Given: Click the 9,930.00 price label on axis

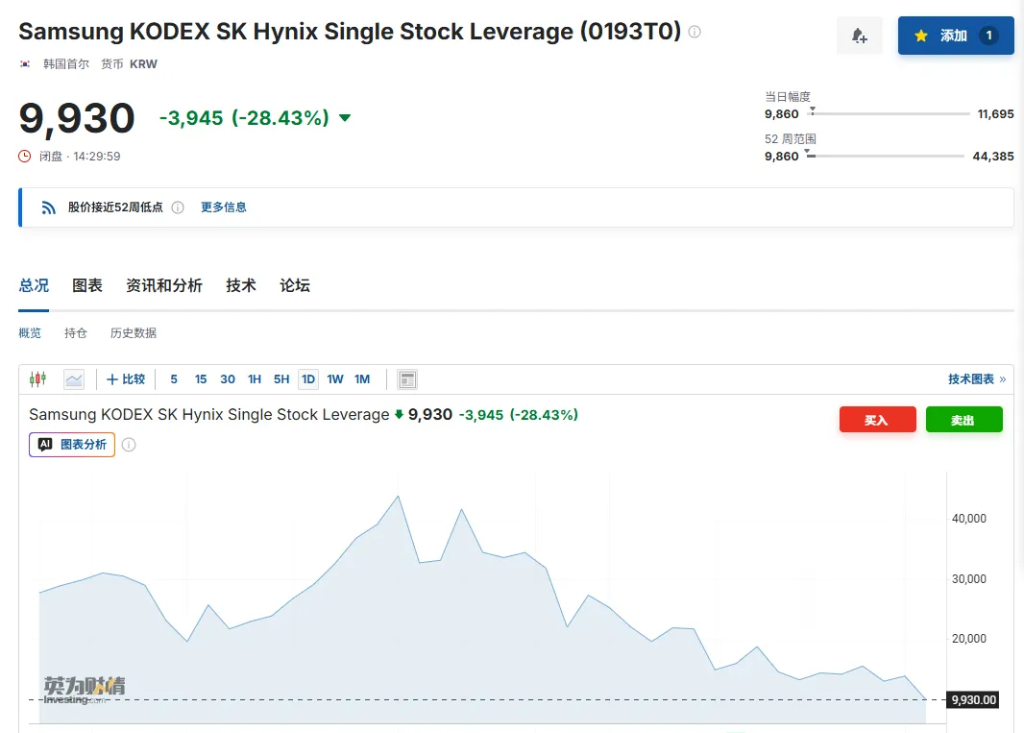Looking at the screenshot, I should (x=973, y=700).
